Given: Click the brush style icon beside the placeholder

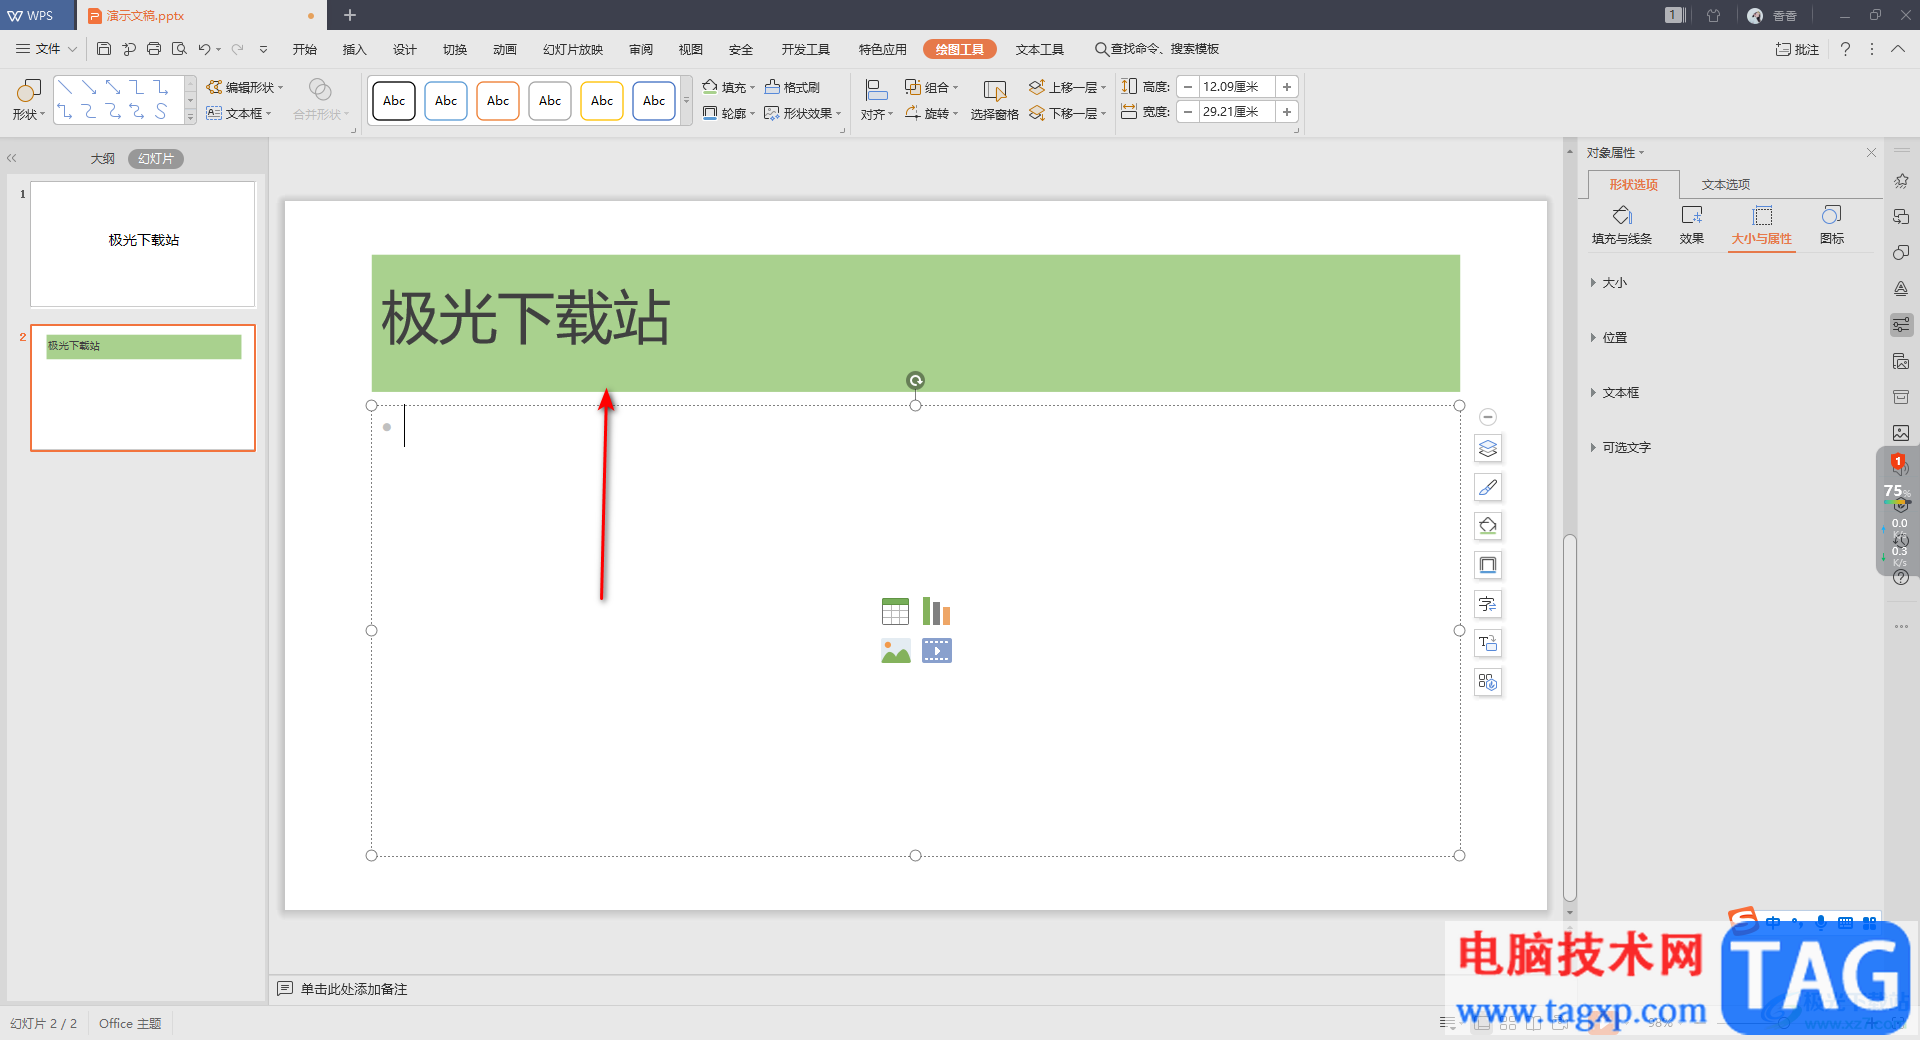Looking at the screenshot, I should pos(1488,487).
